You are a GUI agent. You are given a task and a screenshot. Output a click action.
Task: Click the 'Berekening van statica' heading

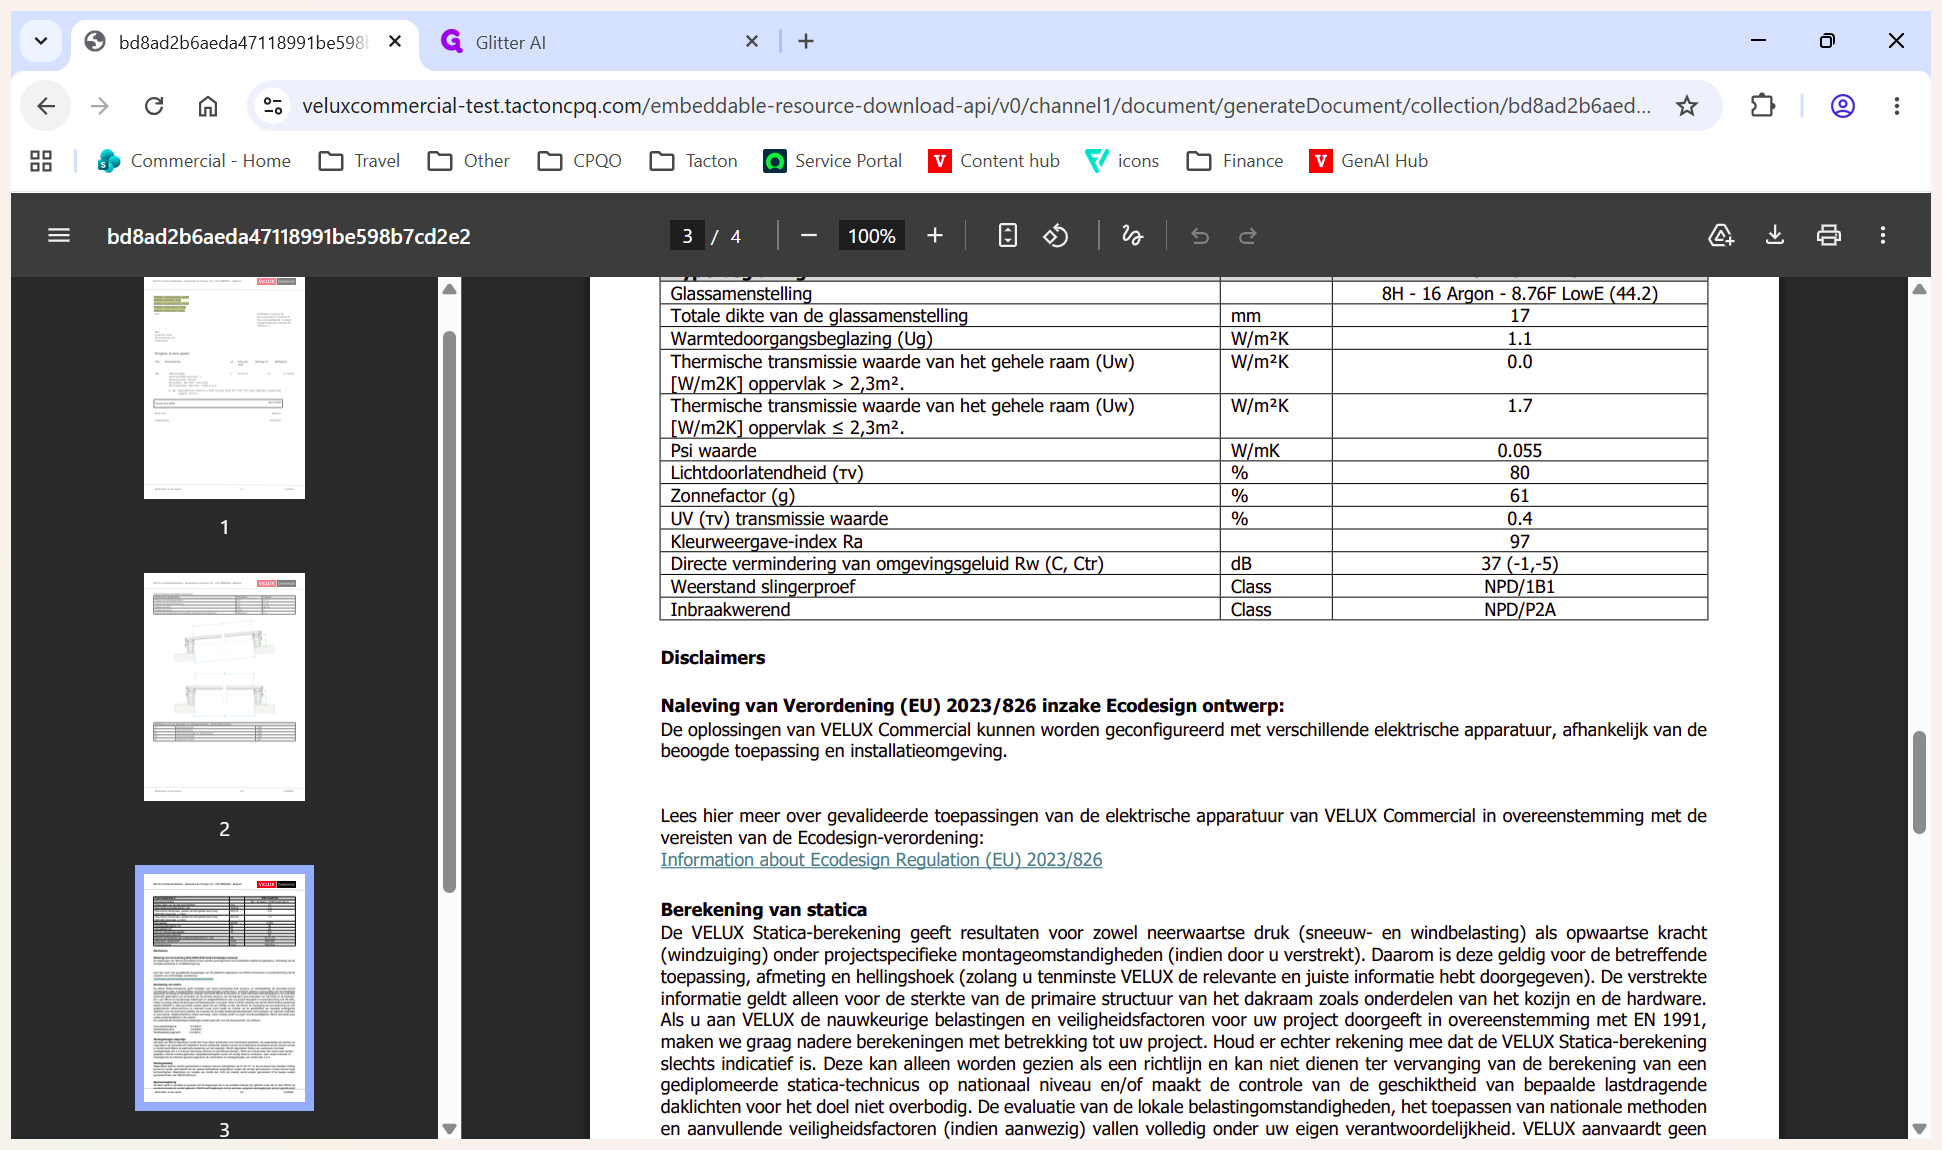pos(763,909)
